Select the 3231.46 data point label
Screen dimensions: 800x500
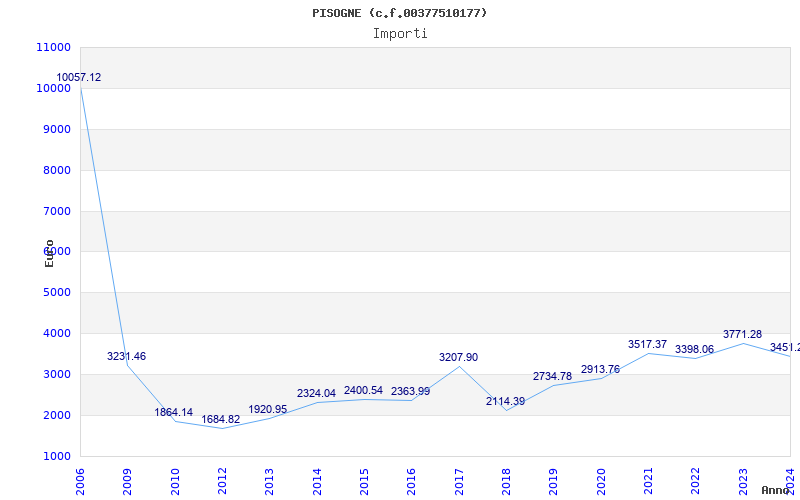[126, 356]
